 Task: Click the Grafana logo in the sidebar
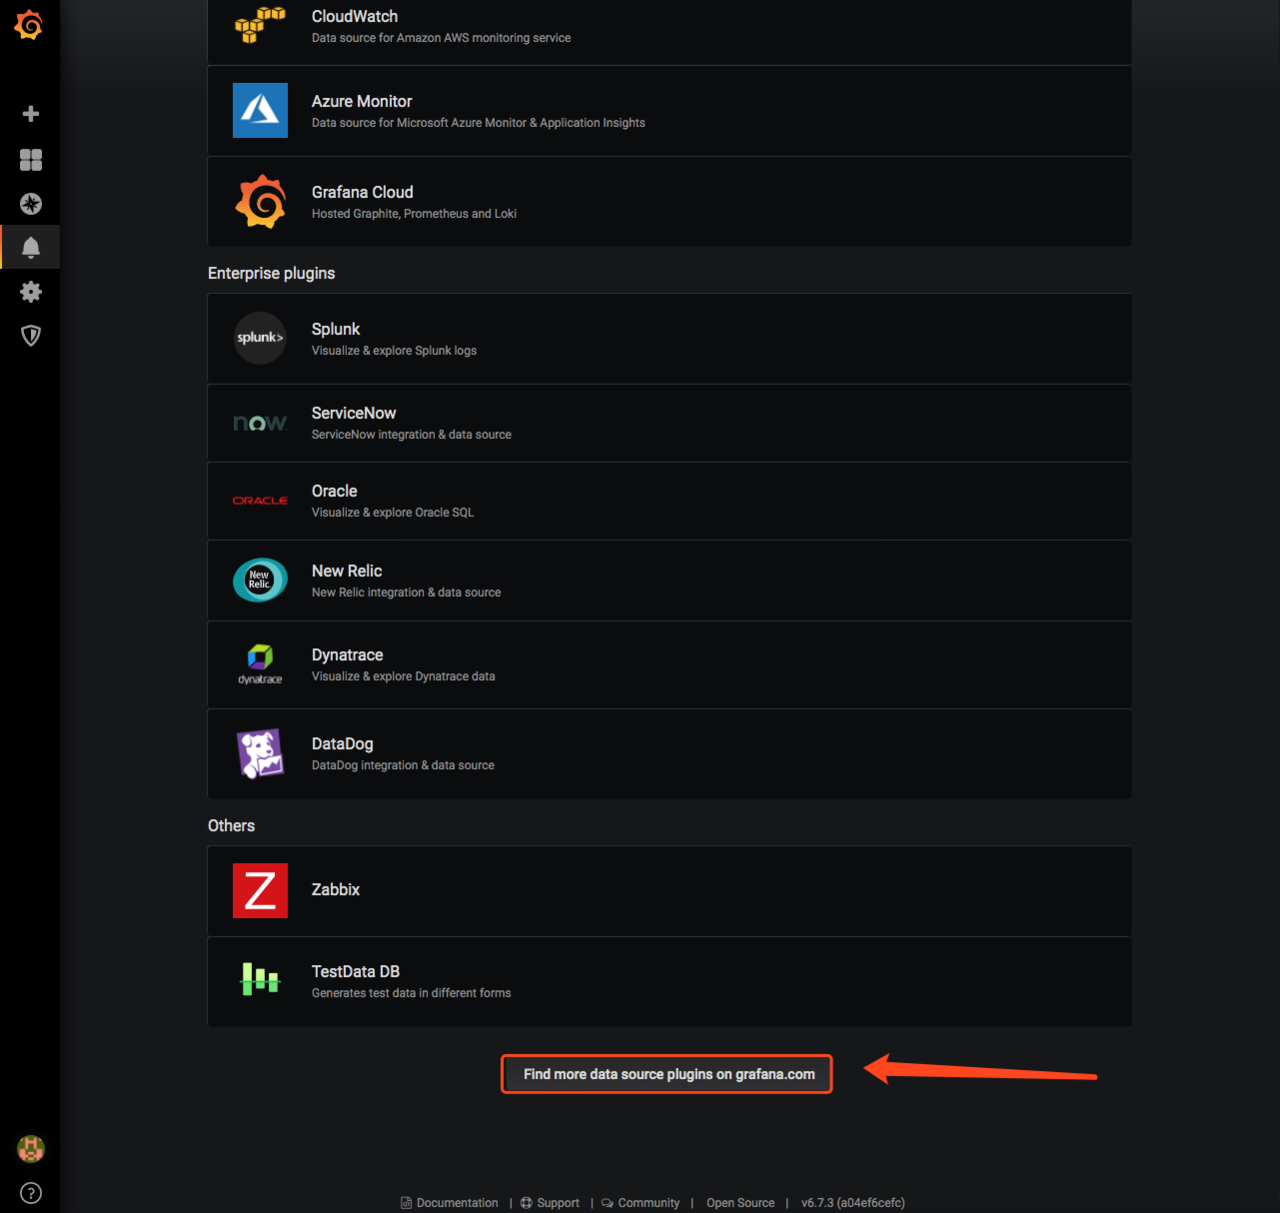tap(29, 25)
